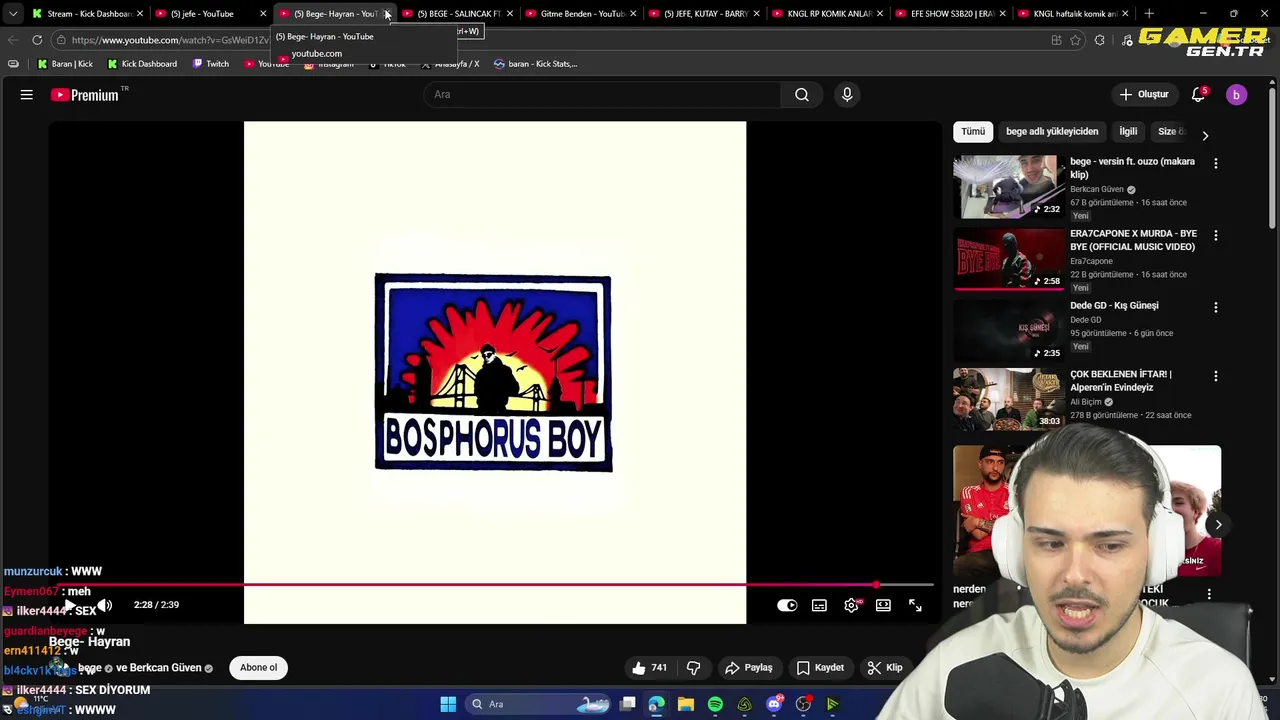The height and width of the screenshot is (720, 1280).
Task: Subscribe with the Abone ol button
Action: tap(258, 668)
